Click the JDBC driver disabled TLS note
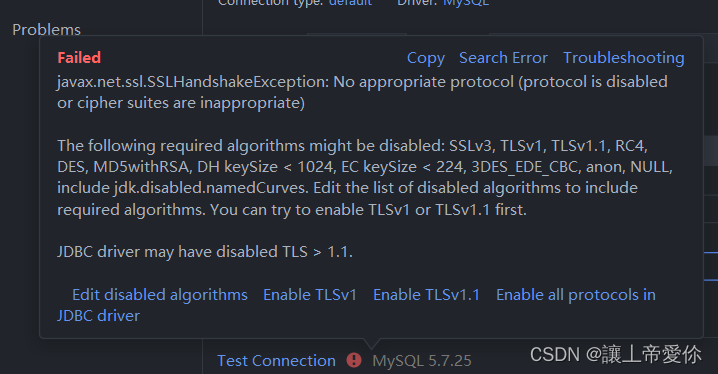 click(x=205, y=252)
